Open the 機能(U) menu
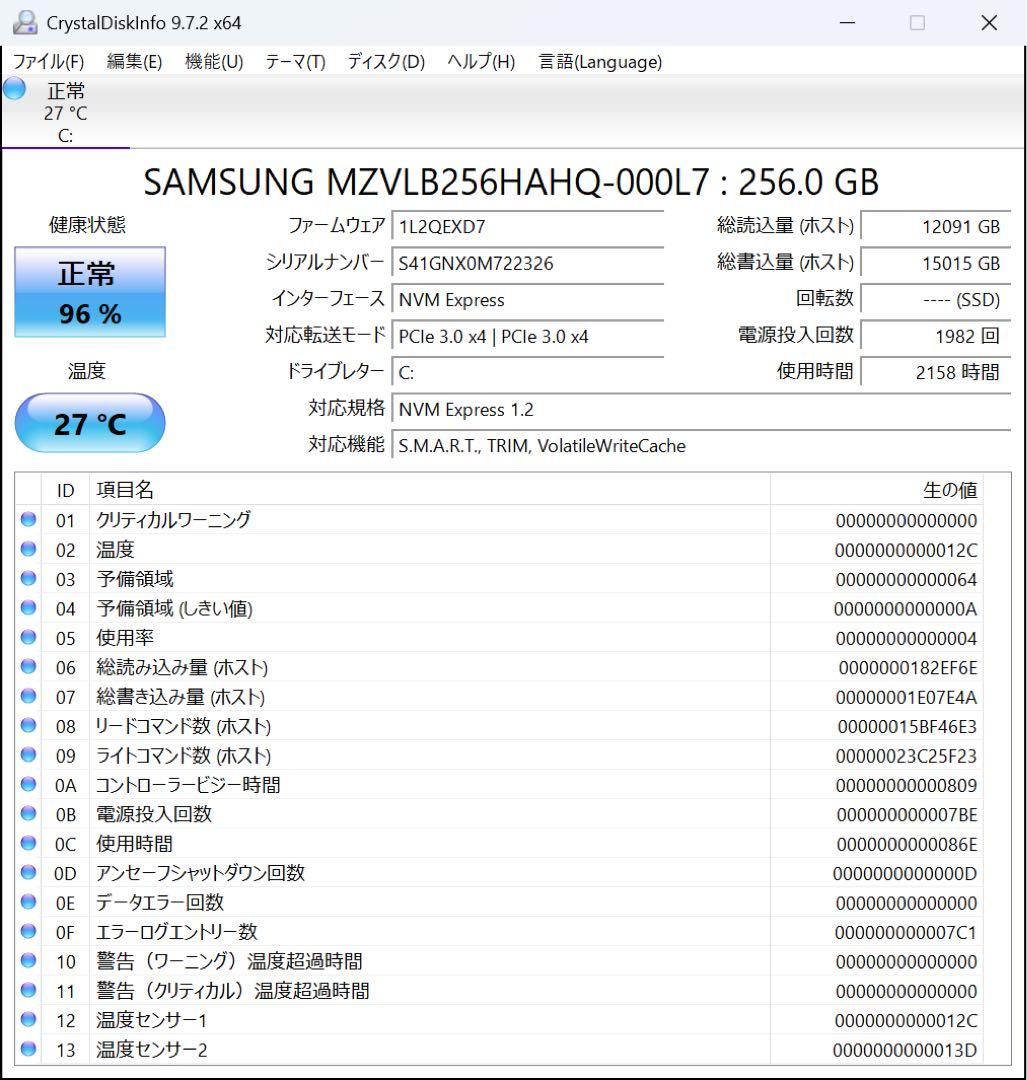 212,61
